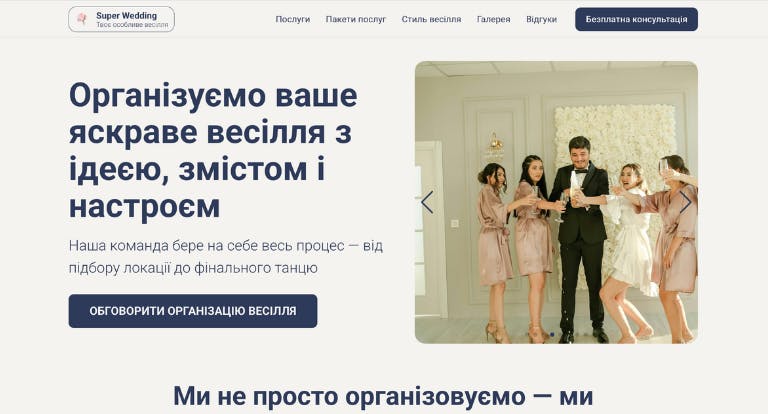Navigate to Галерея
768x414 pixels.
494,19
